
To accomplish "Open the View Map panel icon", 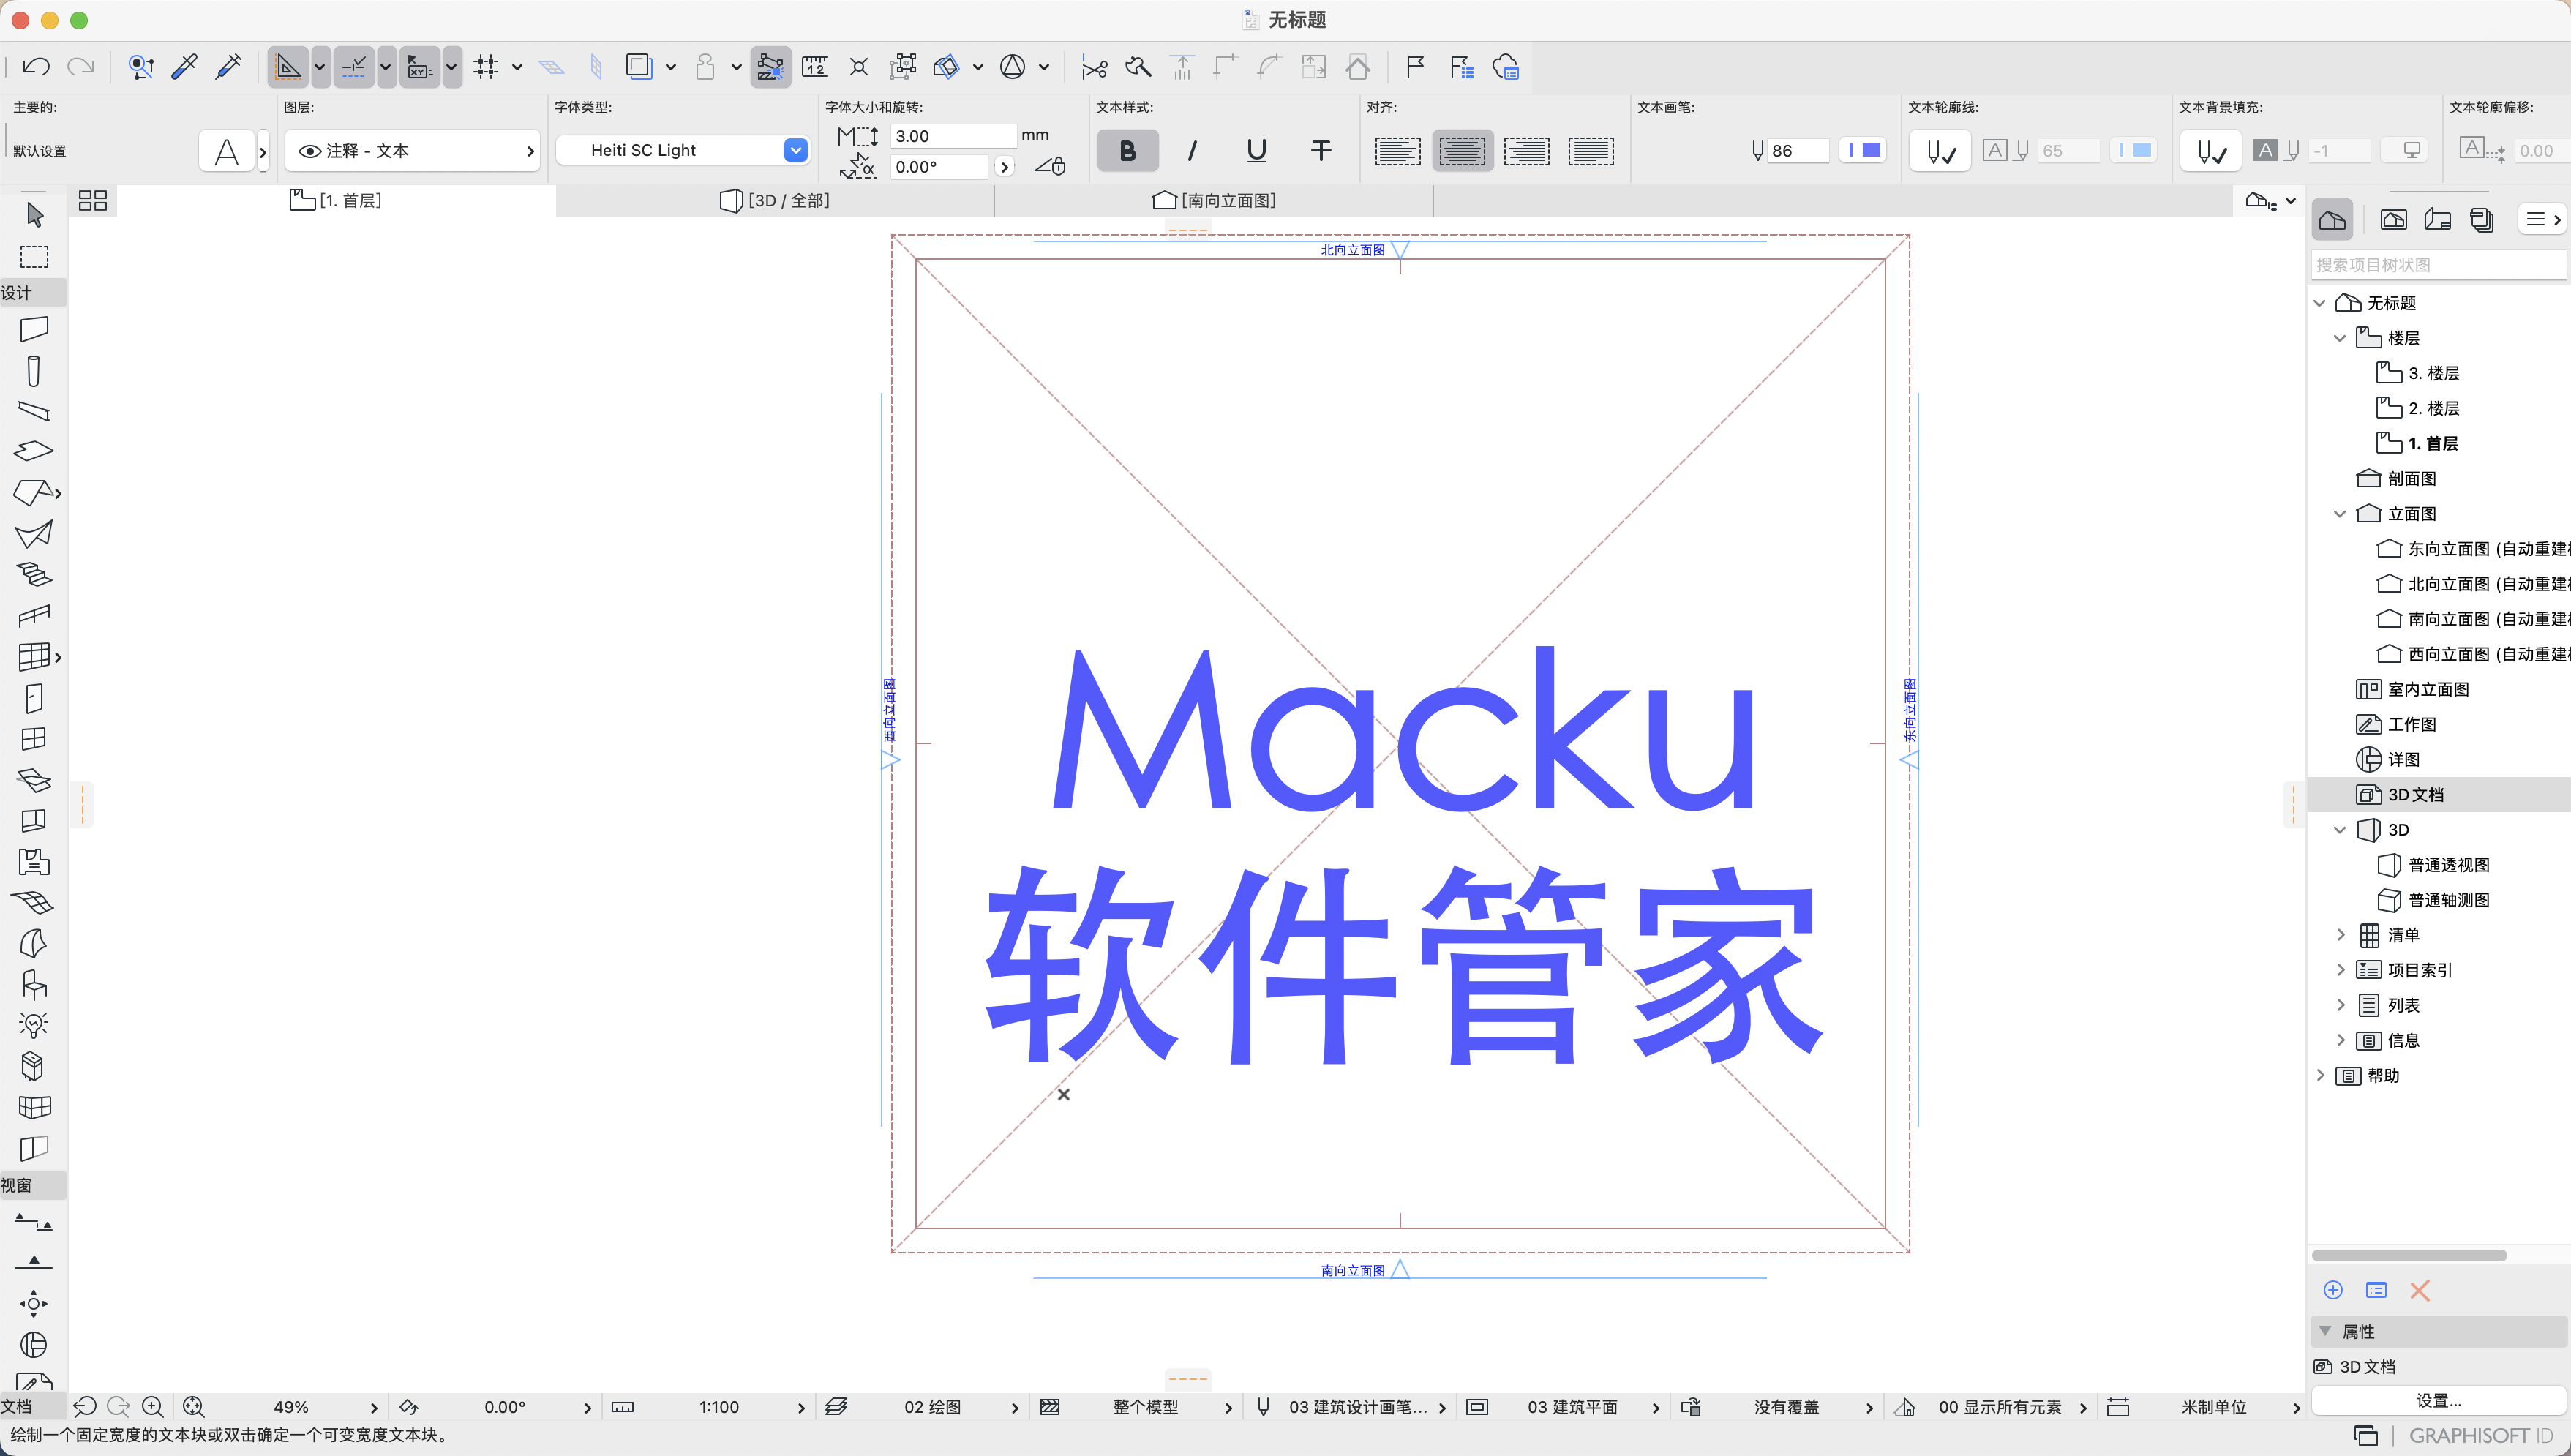I will tap(2393, 220).
